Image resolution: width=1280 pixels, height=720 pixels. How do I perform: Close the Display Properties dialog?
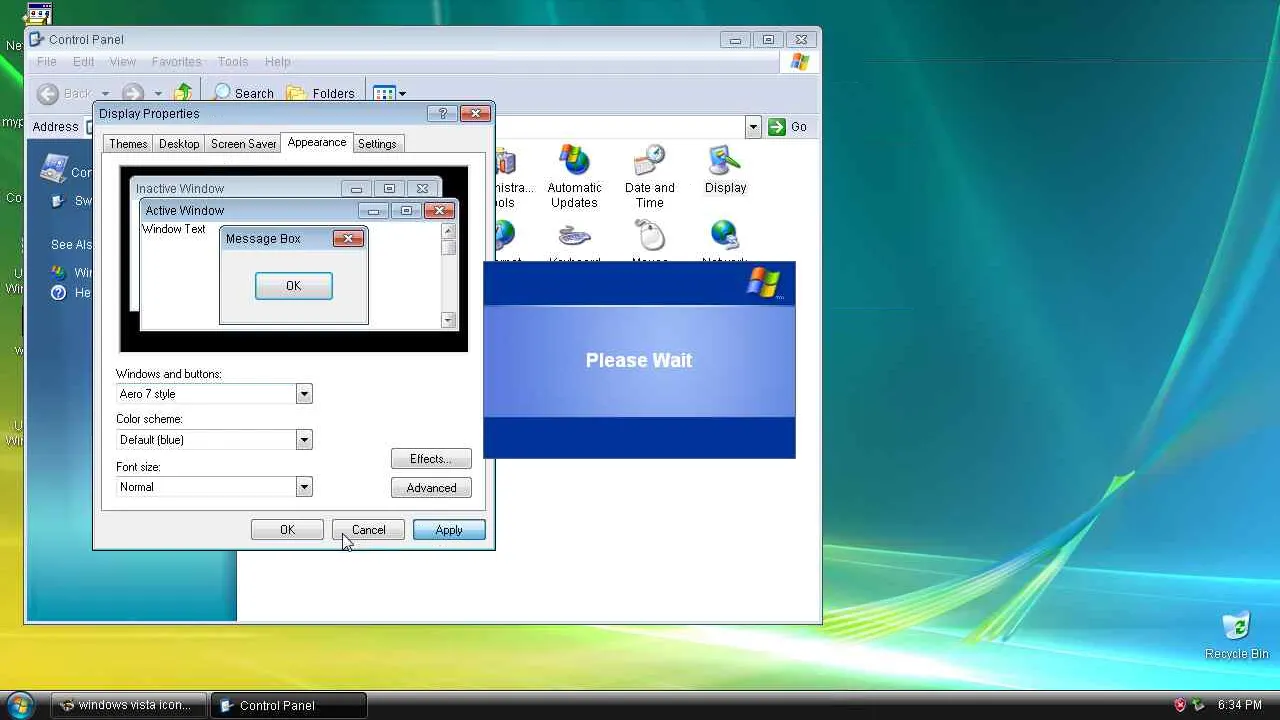[476, 113]
